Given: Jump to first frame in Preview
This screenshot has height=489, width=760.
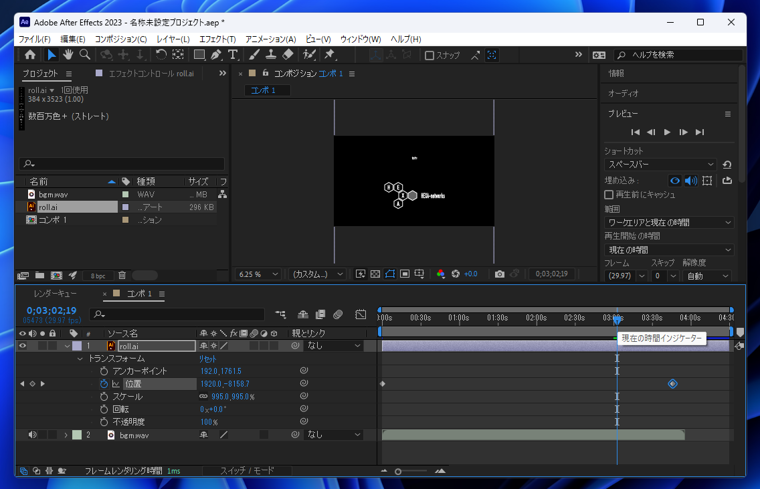Looking at the screenshot, I should [635, 132].
